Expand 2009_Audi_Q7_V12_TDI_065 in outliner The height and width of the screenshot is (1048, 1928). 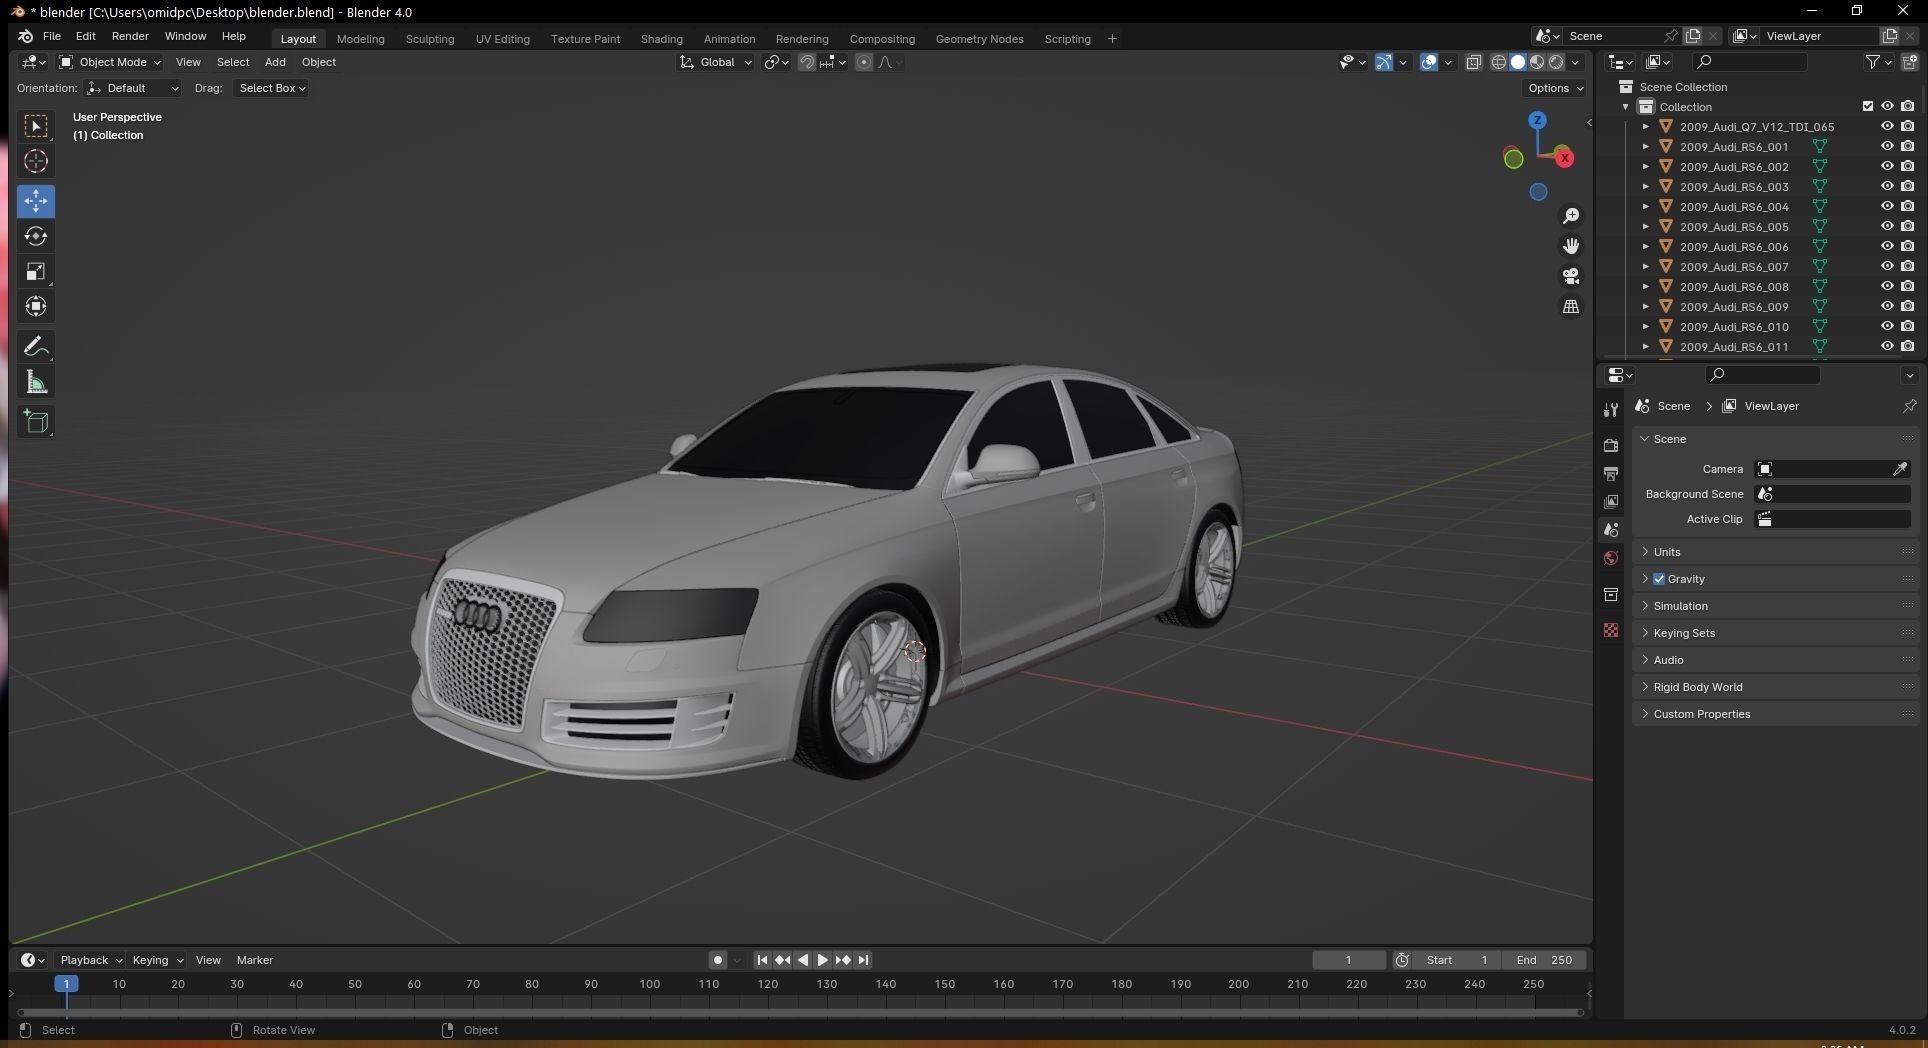(1646, 127)
